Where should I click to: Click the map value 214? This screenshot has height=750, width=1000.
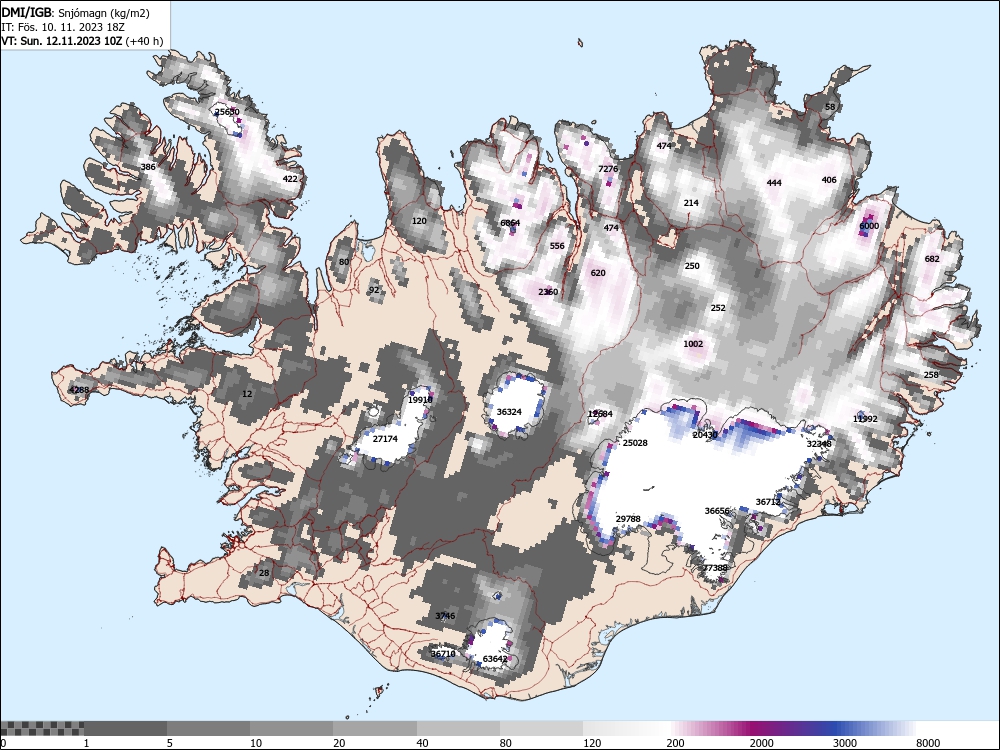691,203
